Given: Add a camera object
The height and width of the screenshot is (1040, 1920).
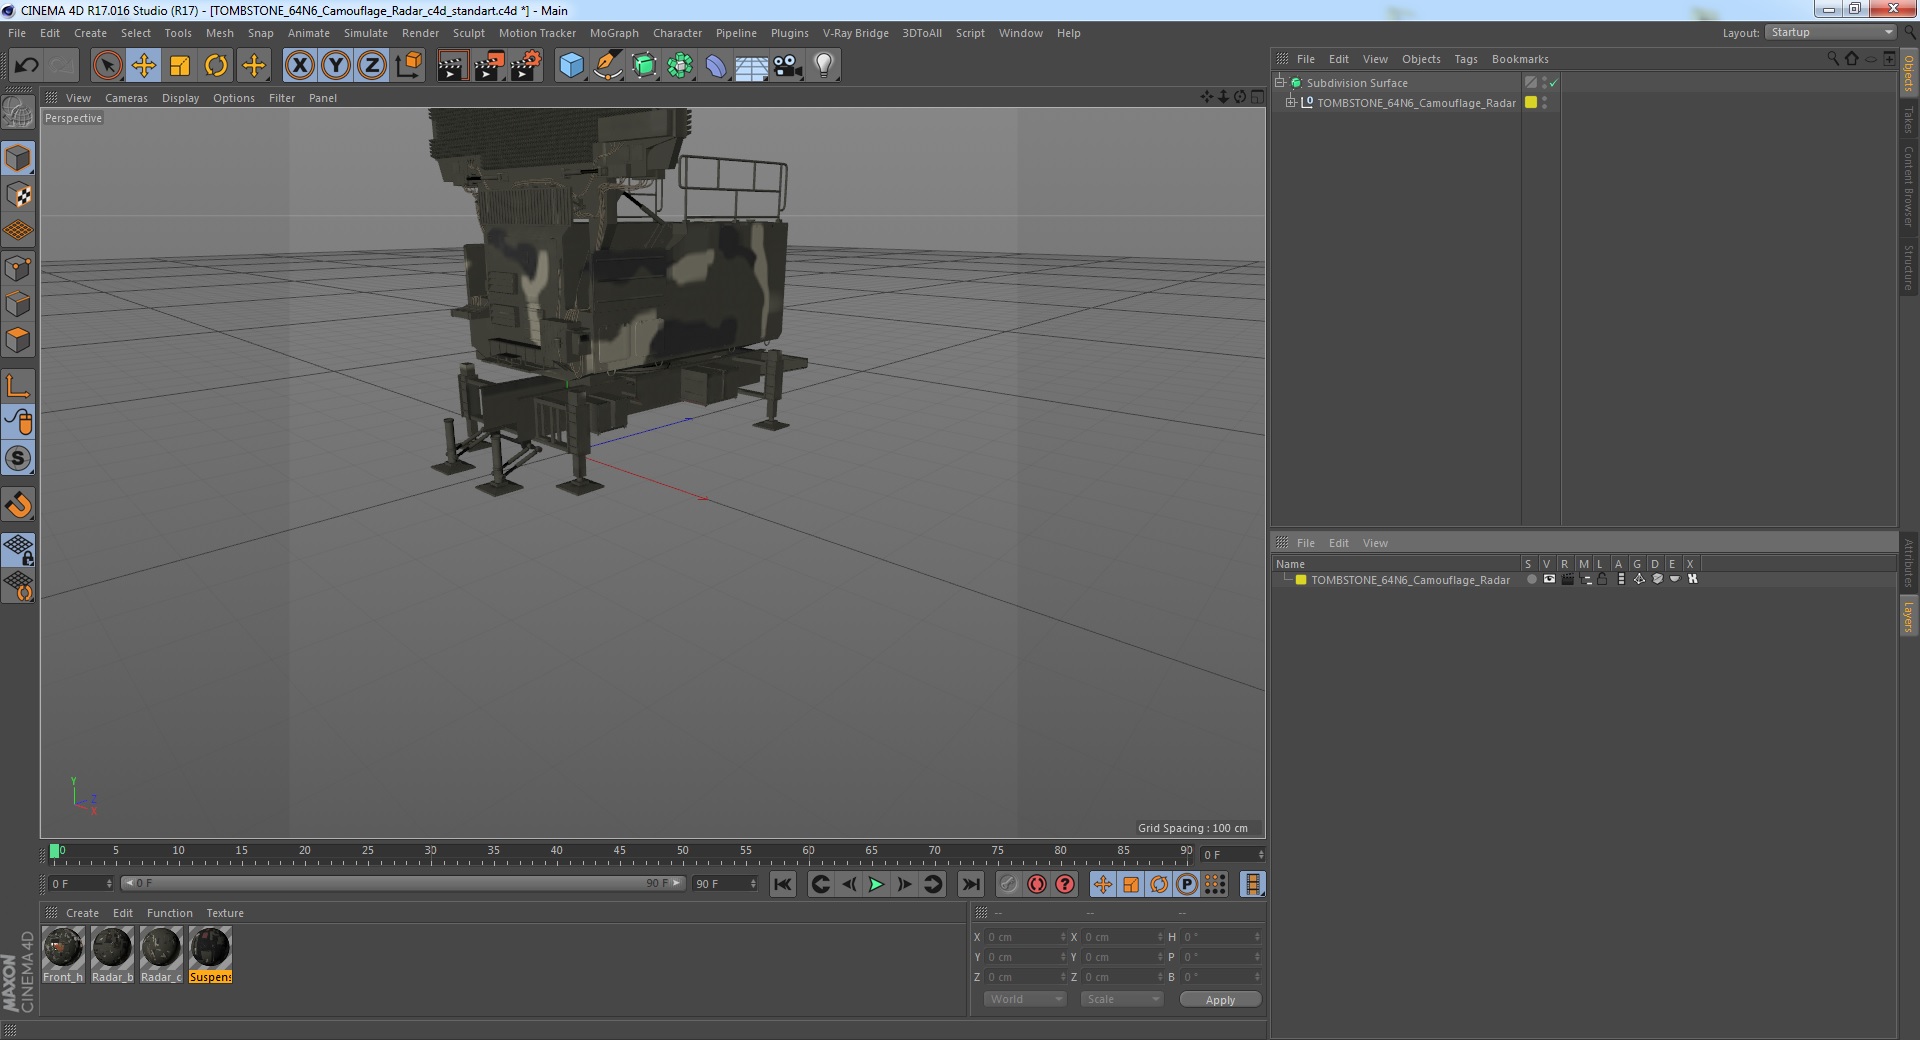Looking at the screenshot, I should click(788, 66).
